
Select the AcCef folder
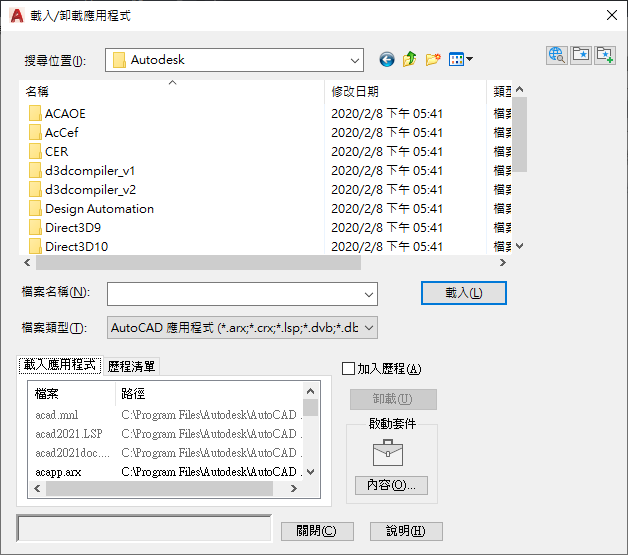54,133
